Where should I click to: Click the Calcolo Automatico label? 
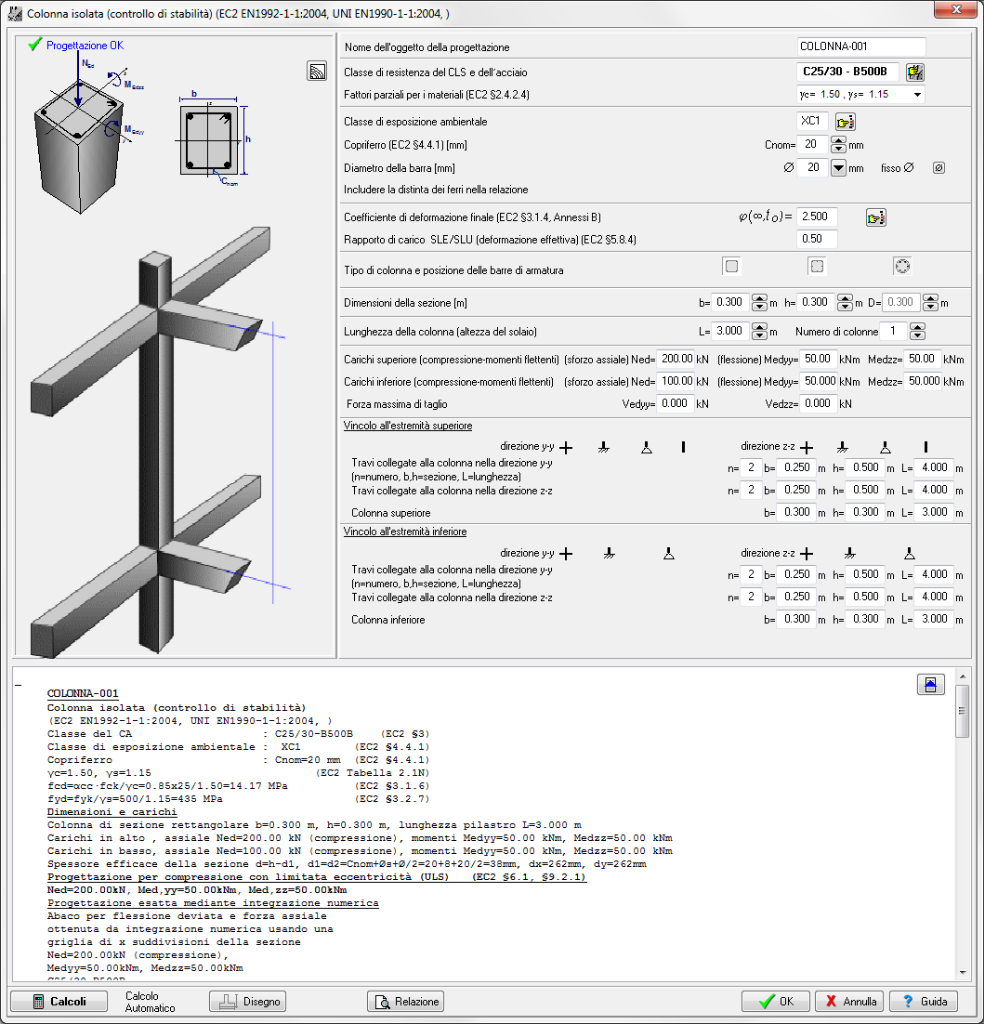(x=150, y=1002)
